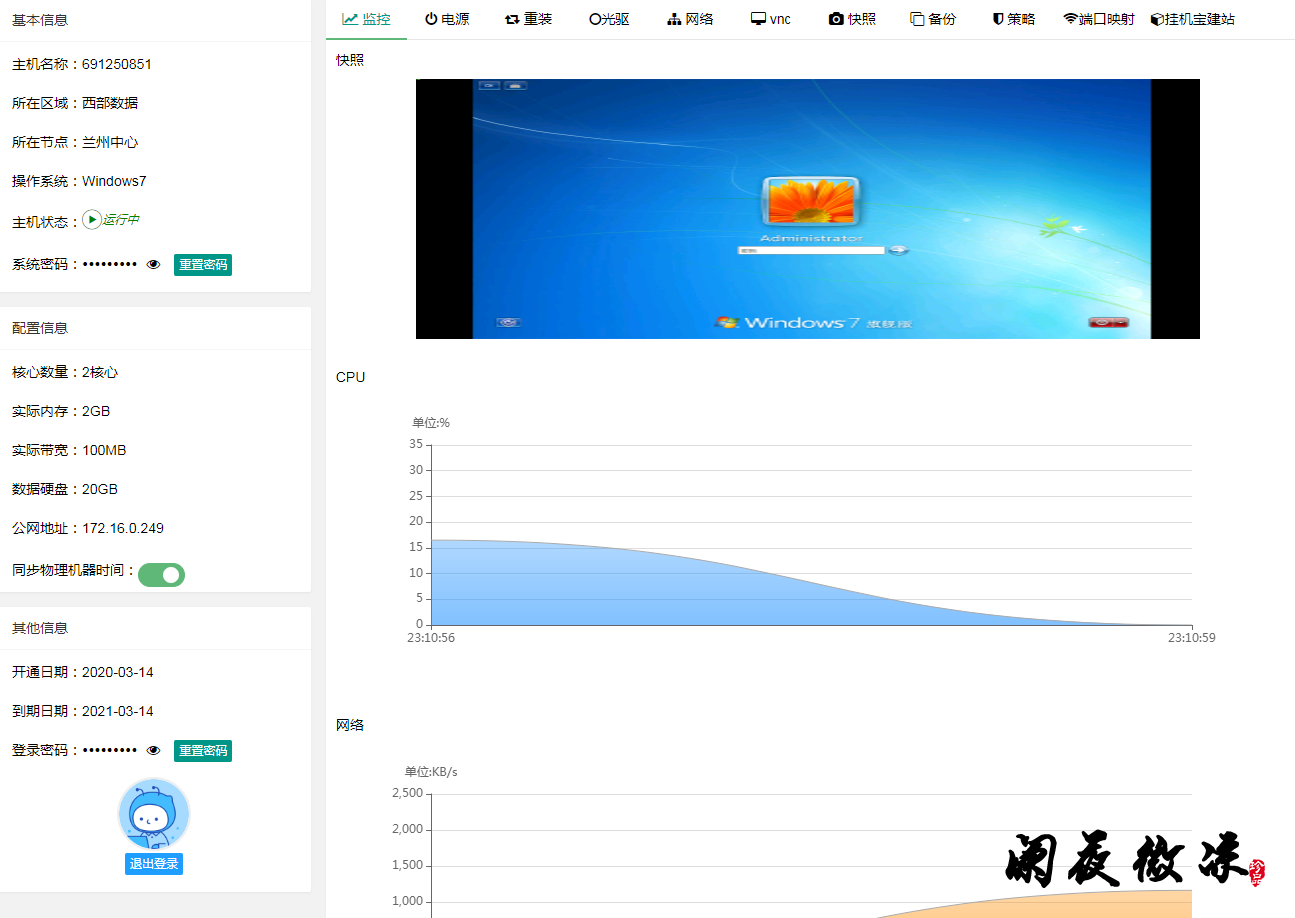Open the 快照 snapshot panel
The width and height of the screenshot is (1295, 918).
852,18
